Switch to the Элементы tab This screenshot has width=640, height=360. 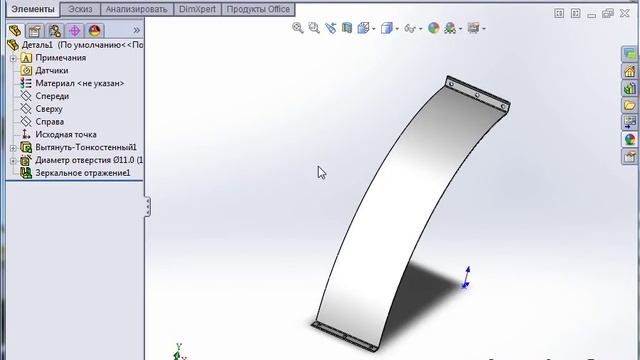(x=33, y=9)
